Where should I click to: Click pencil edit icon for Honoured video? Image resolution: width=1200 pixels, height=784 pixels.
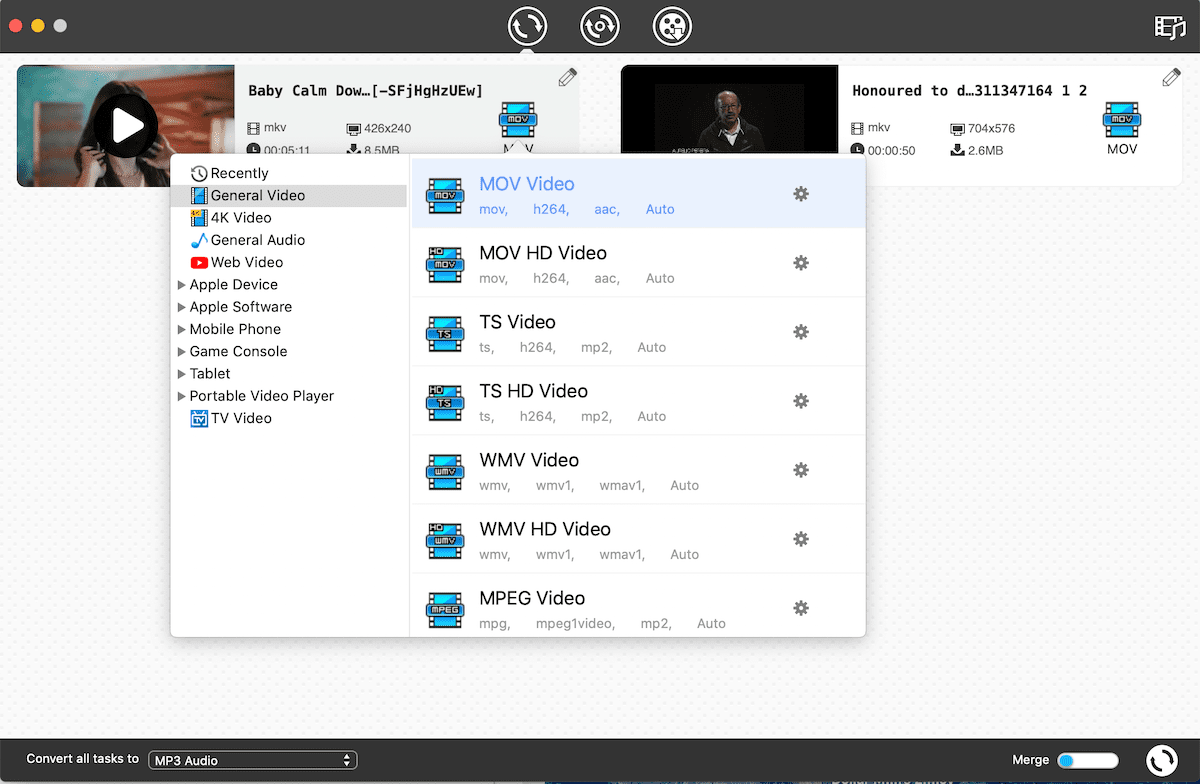(1171, 78)
